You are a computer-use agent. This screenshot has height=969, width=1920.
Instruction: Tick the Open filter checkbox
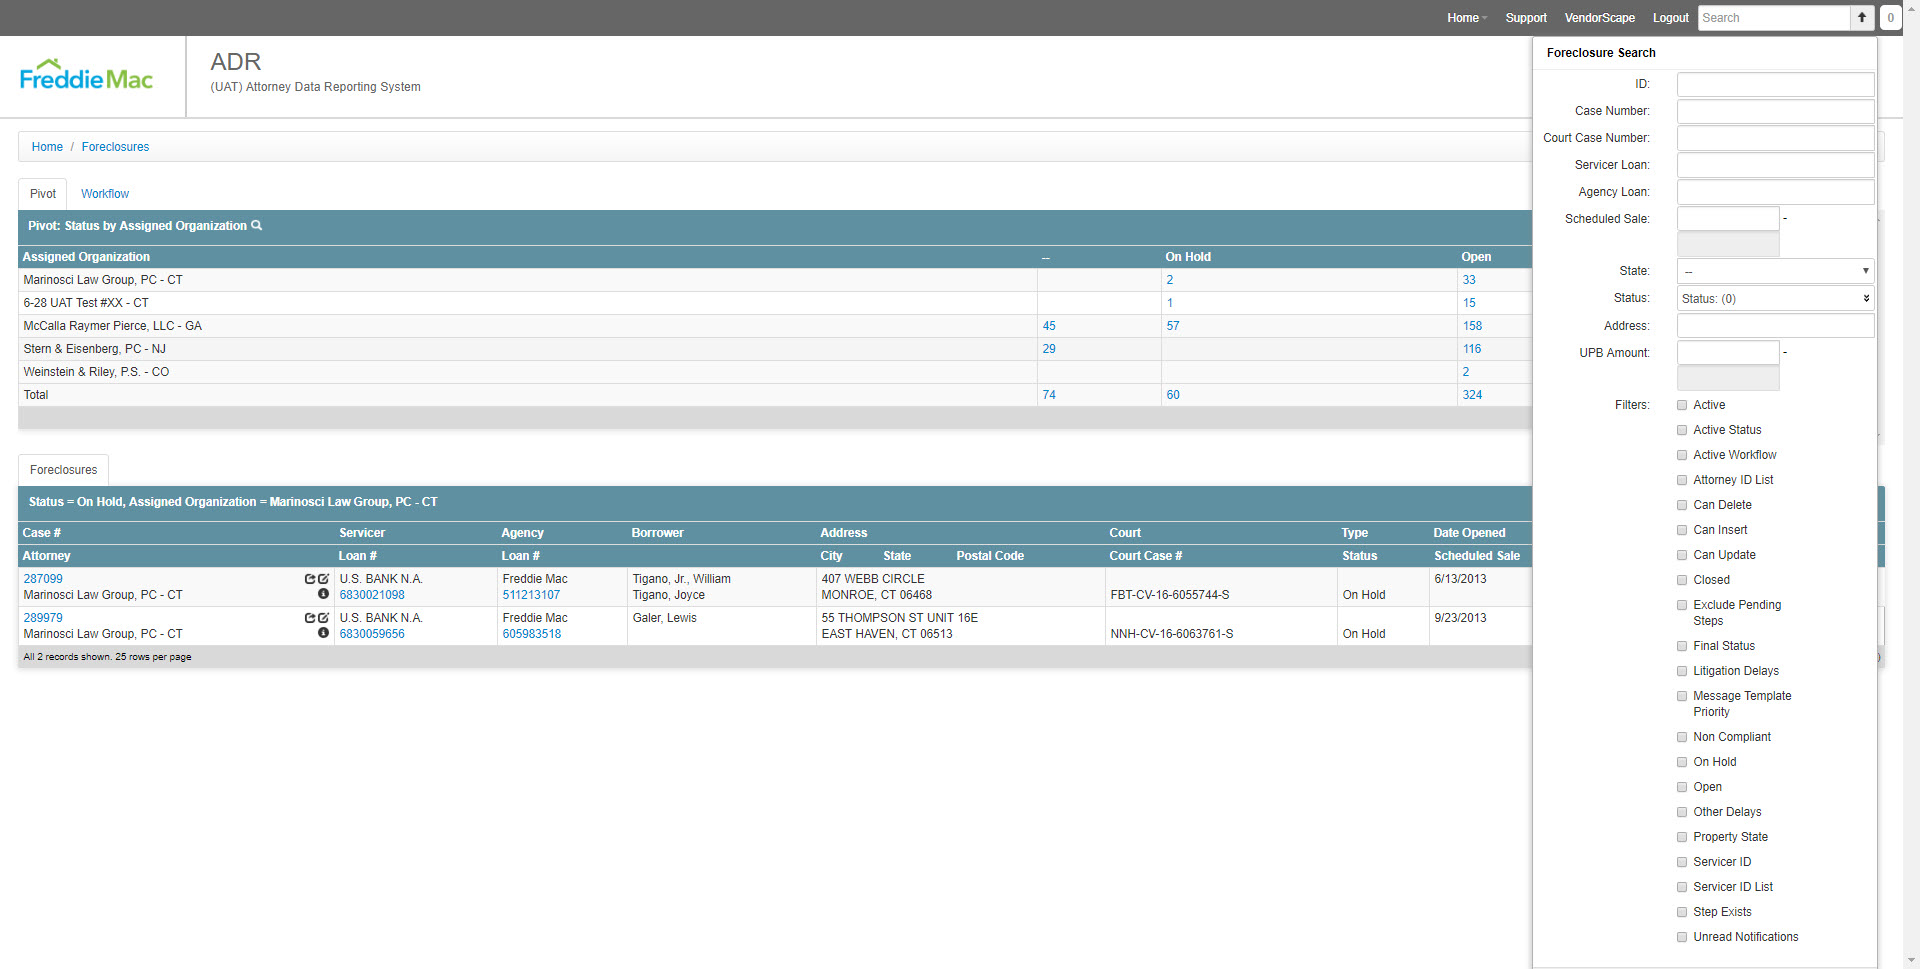(1682, 787)
